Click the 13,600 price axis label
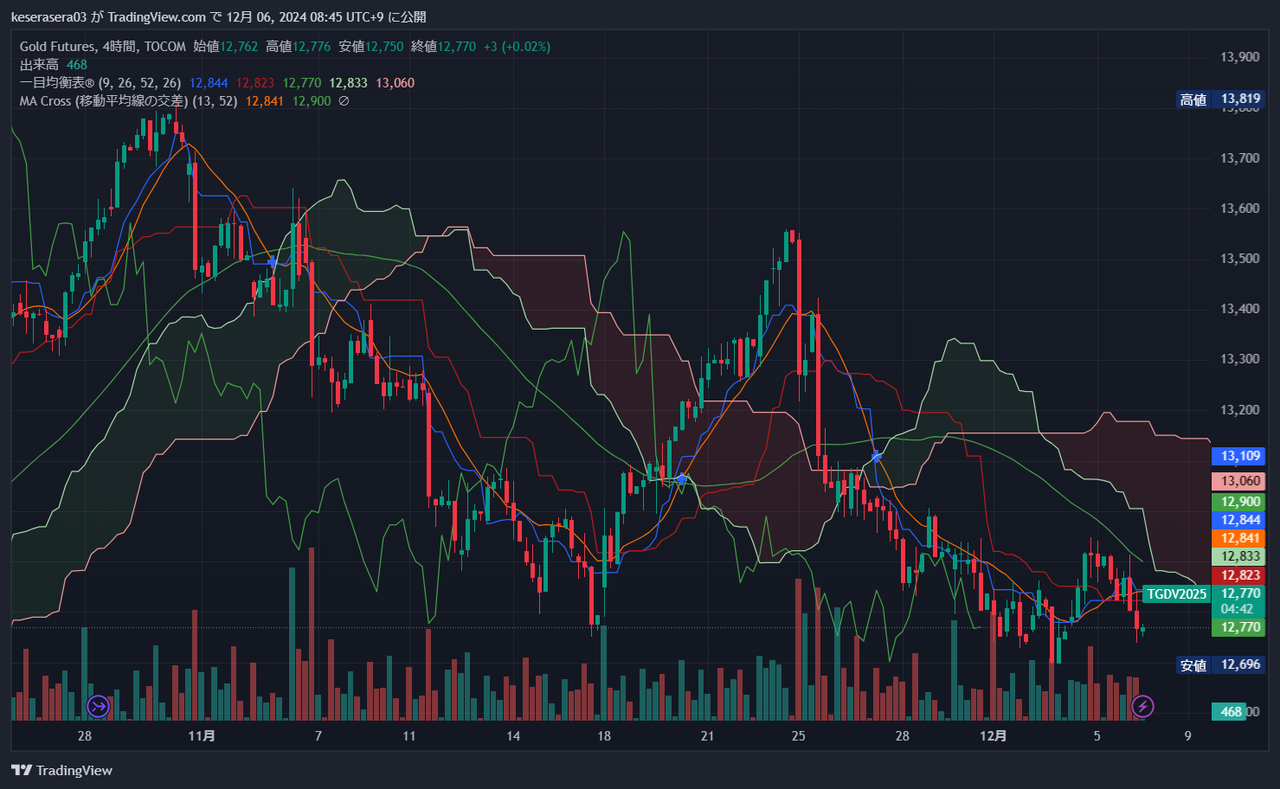This screenshot has height=789, width=1280. [1240, 208]
